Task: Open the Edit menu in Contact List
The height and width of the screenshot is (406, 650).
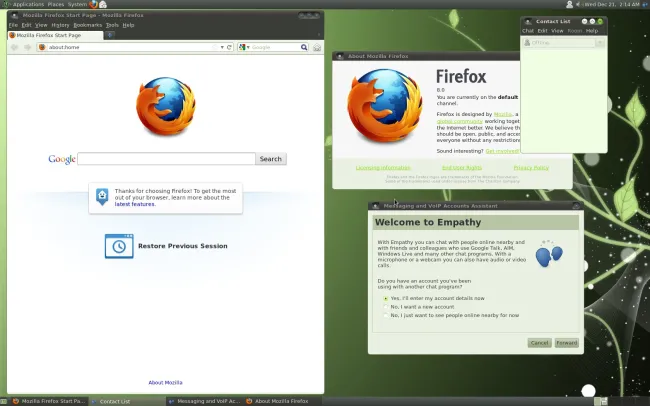Action: tap(543, 31)
